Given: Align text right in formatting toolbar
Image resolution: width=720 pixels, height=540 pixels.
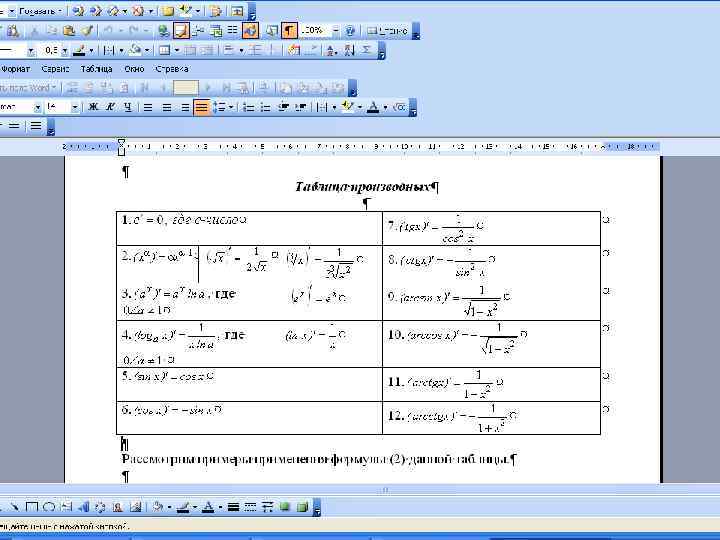Looking at the screenshot, I should point(185,107).
